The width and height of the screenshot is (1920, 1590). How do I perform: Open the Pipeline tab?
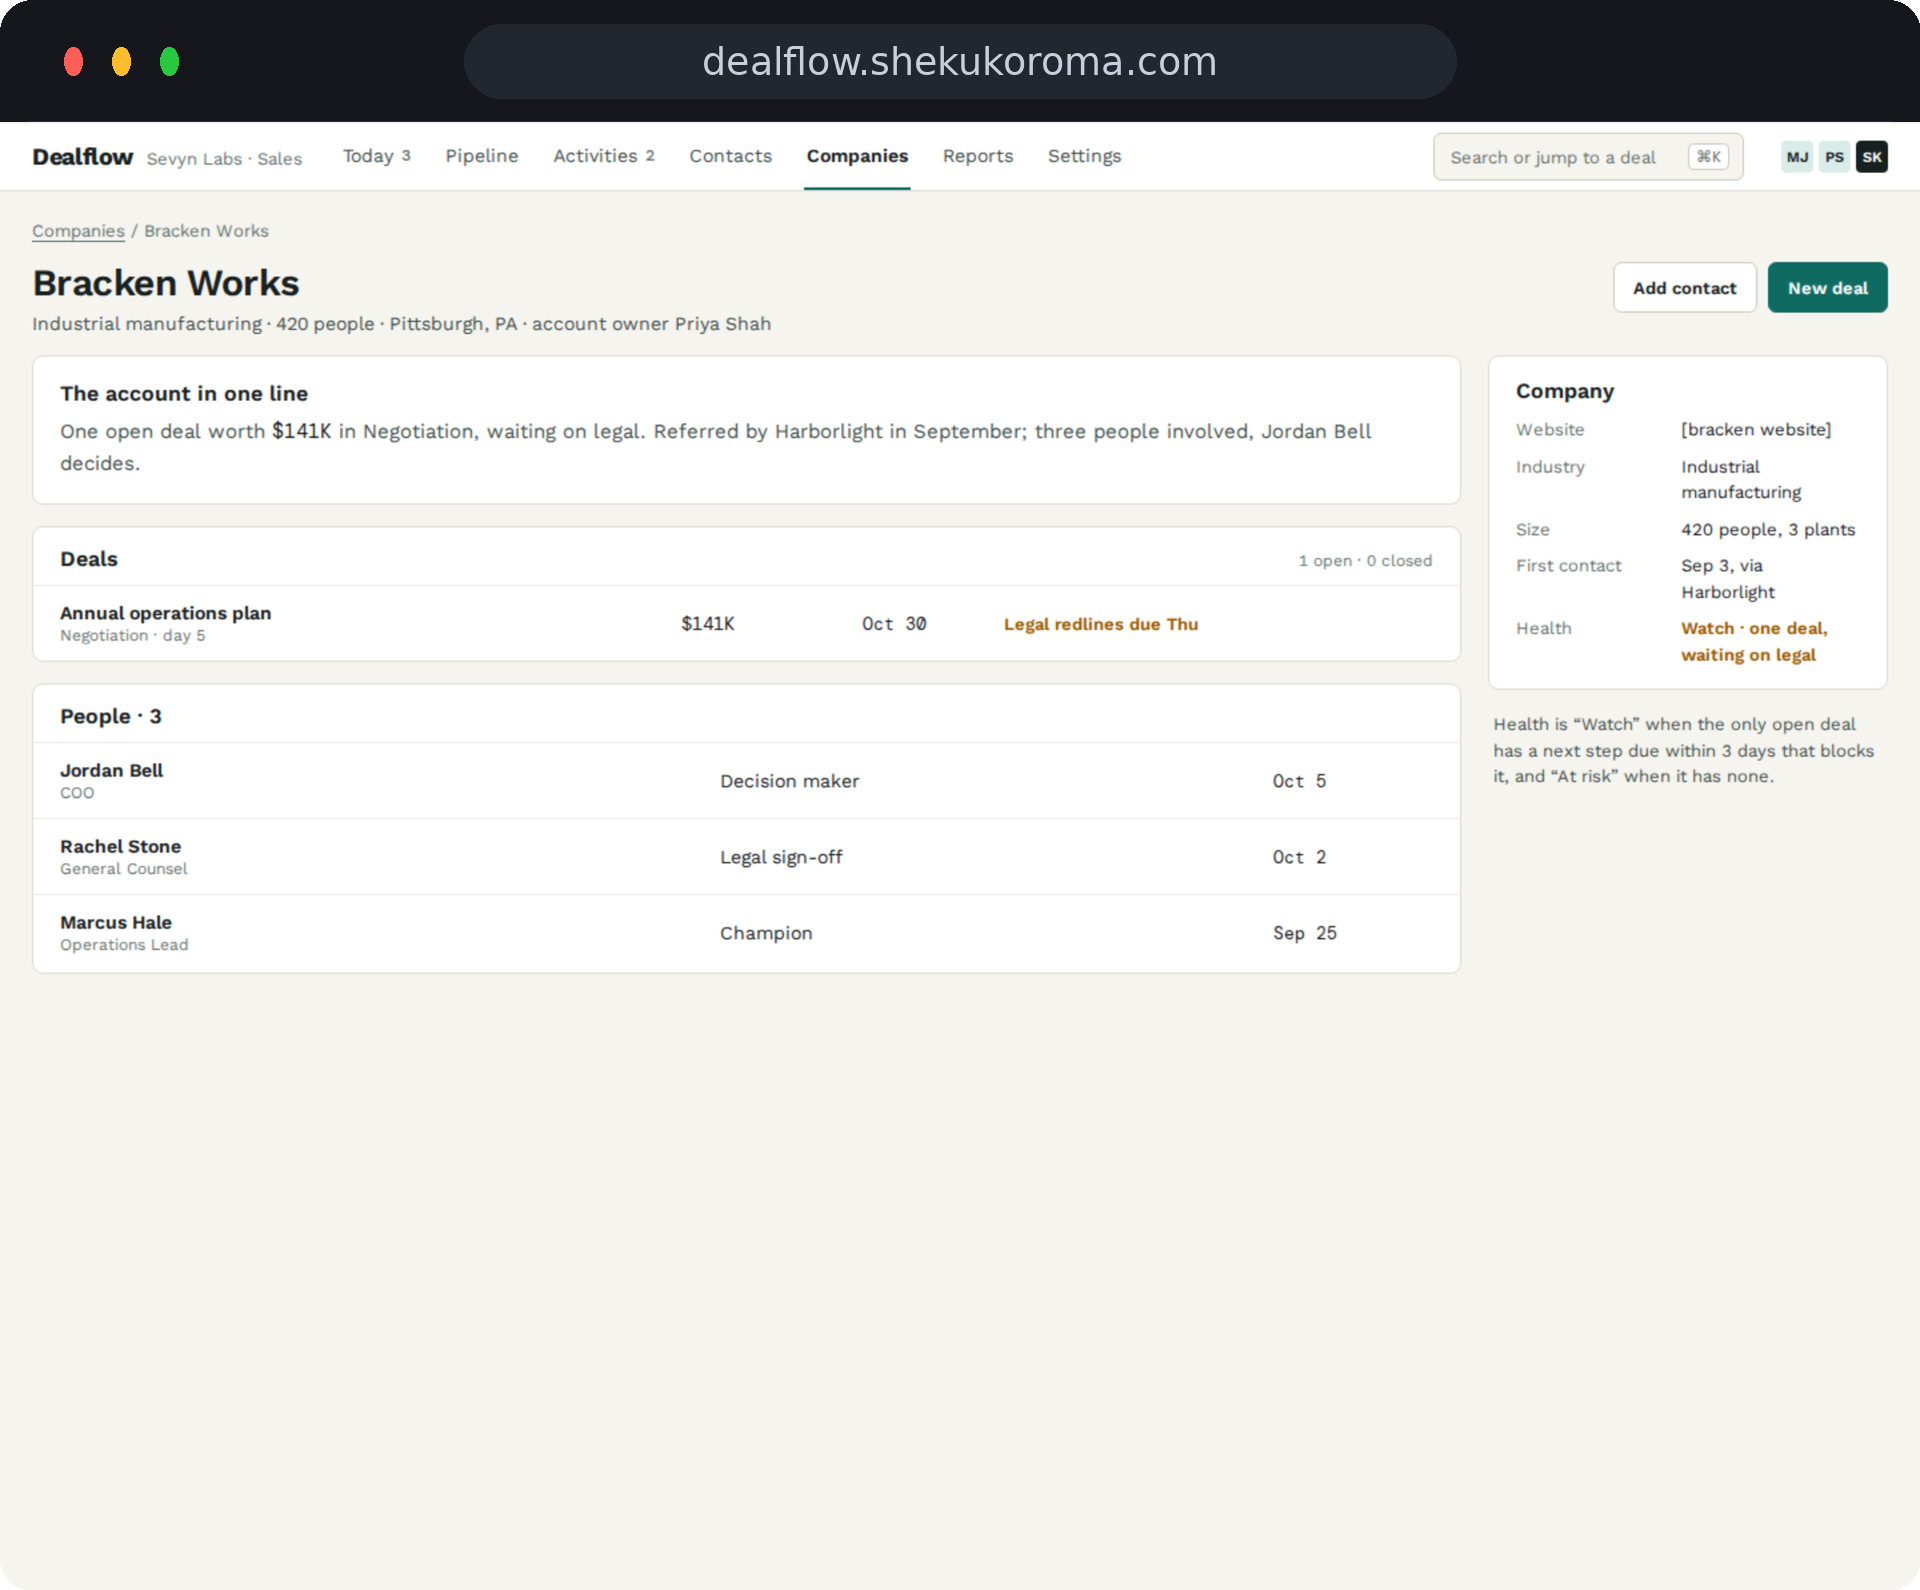(x=482, y=156)
